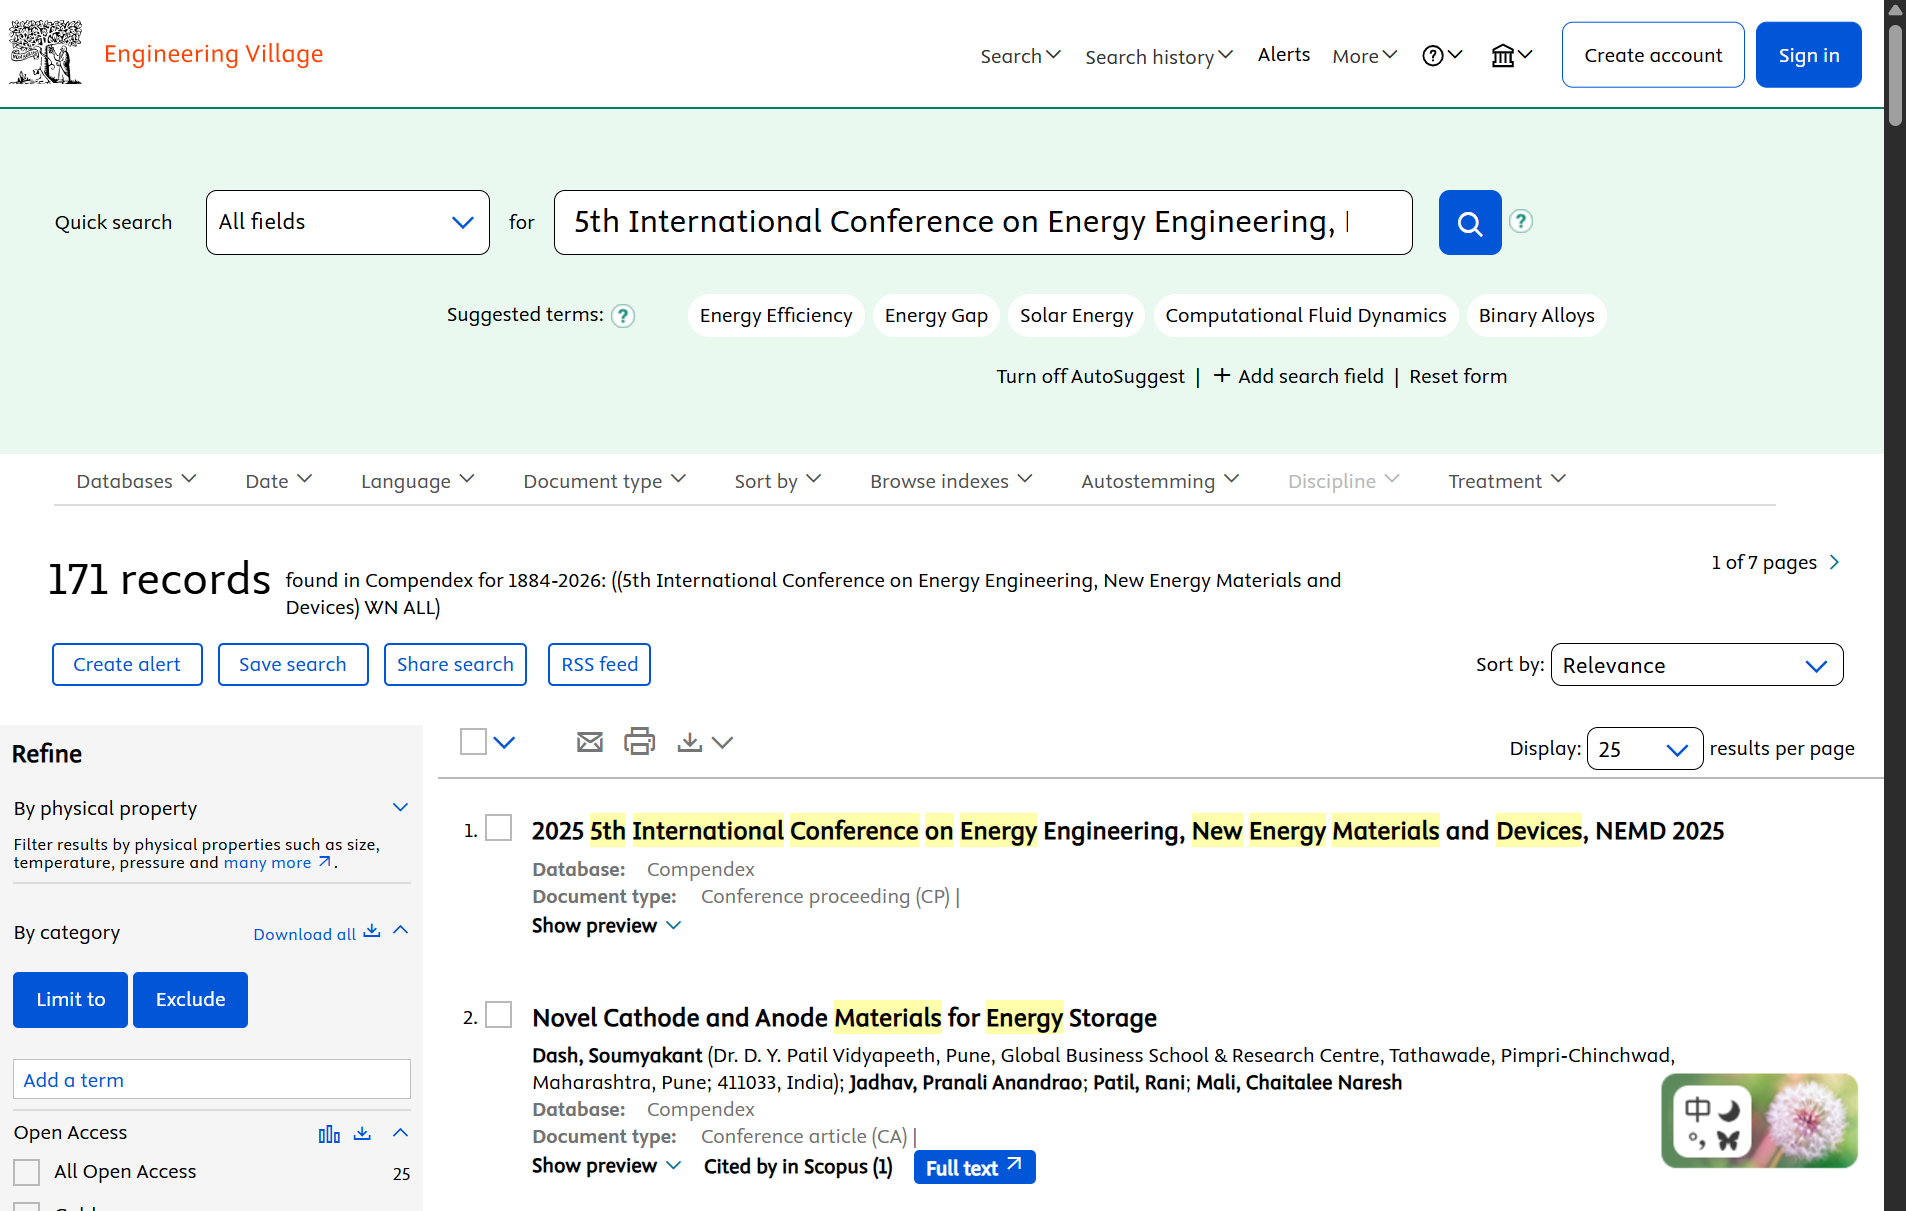Viewport: 1906px width, 1211px height.
Task: Open Full text link for result 2
Action: tap(974, 1167)
